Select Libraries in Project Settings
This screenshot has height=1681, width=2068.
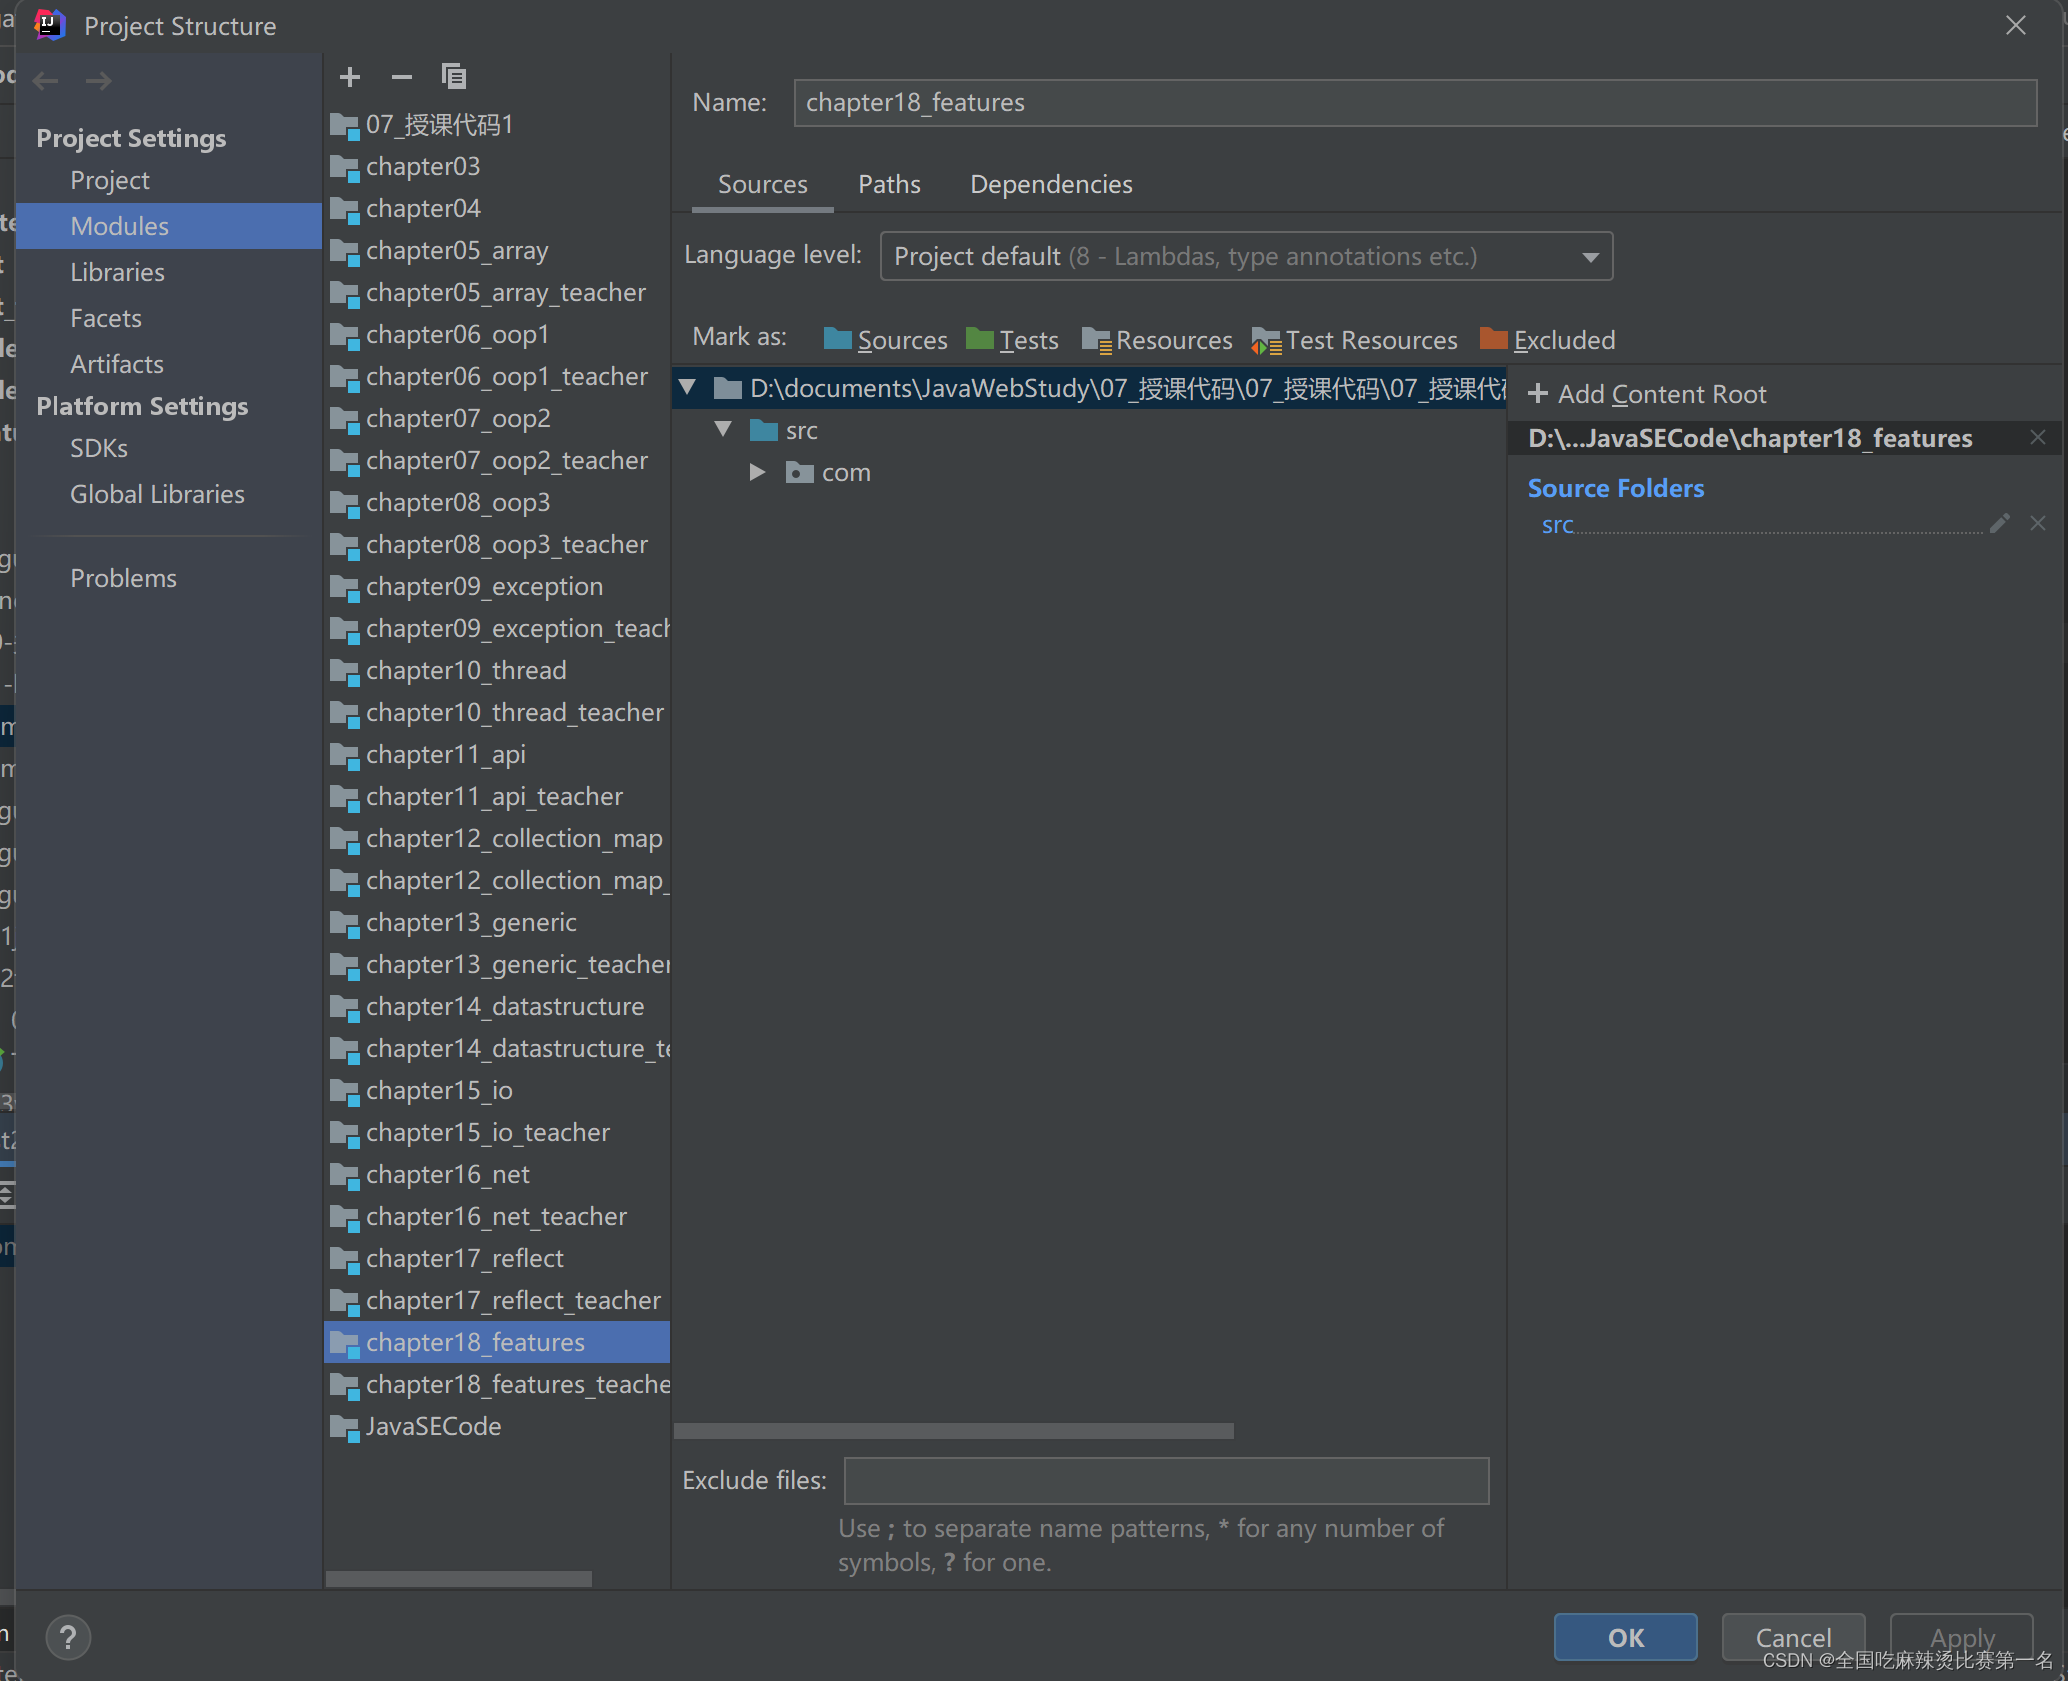[117, 272]
